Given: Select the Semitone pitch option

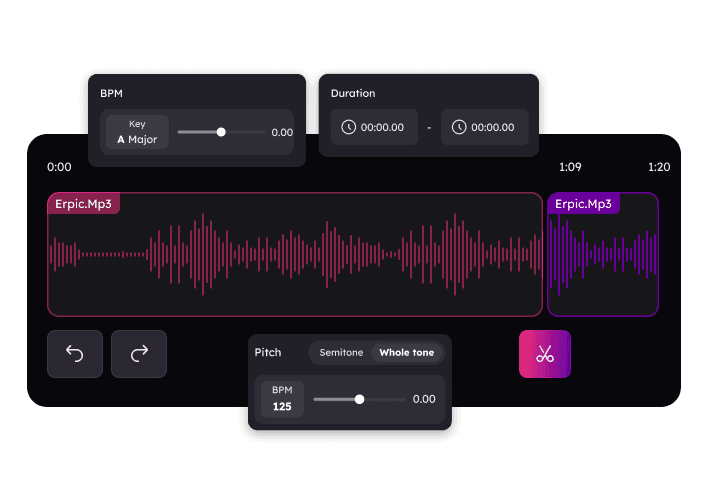Looking at the screenshot, I should [x=341, y=353].
